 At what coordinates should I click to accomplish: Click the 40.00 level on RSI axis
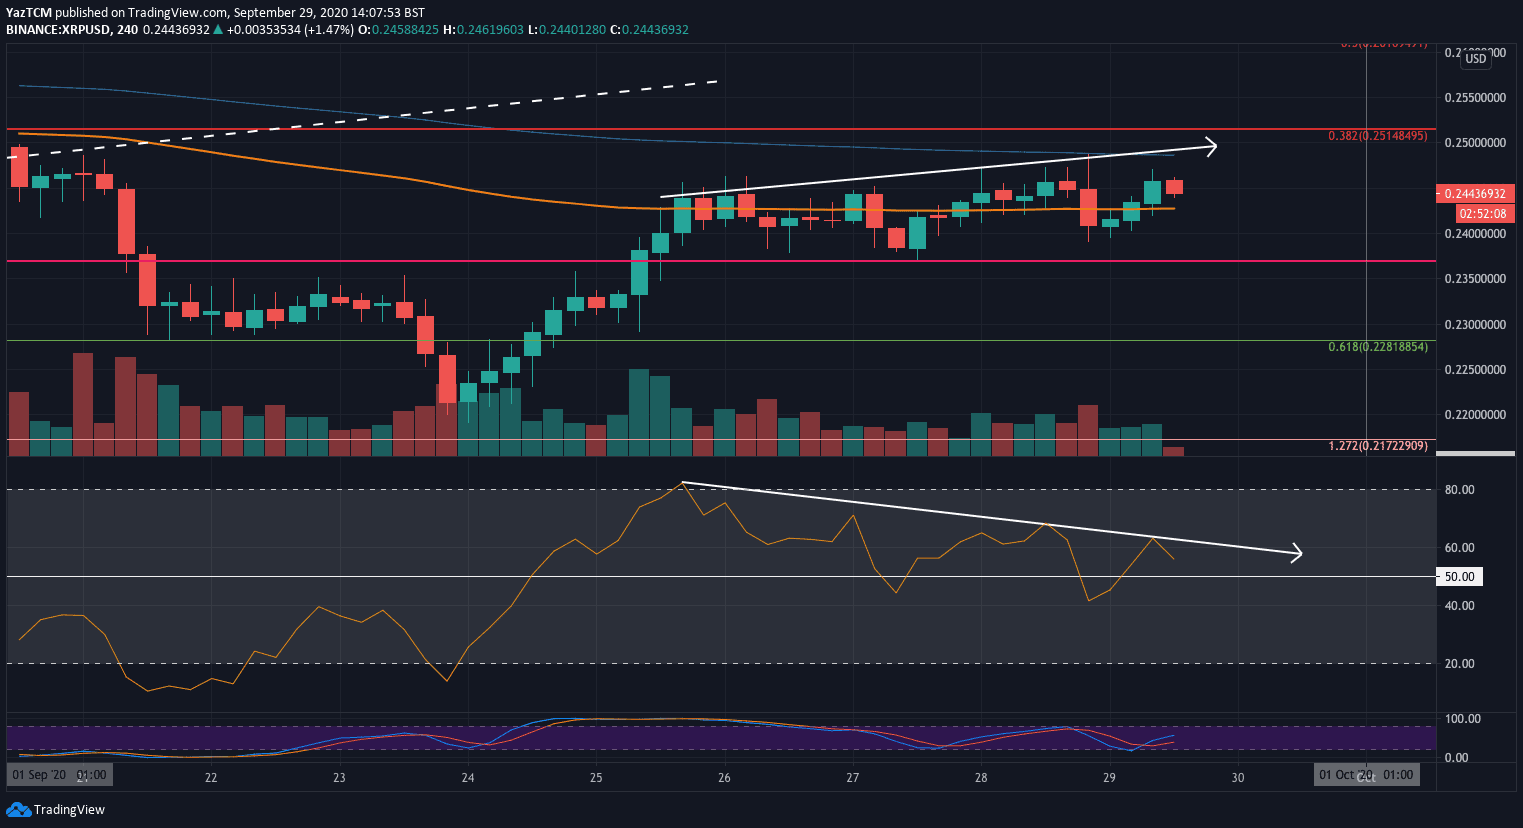[x=1460, y=606]
